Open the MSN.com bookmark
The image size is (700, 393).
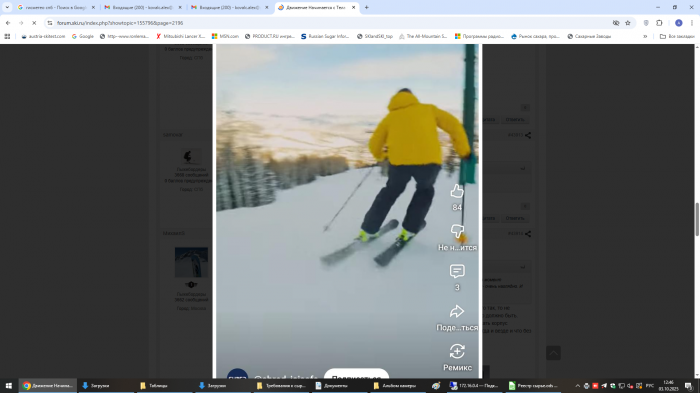point(225,36)
